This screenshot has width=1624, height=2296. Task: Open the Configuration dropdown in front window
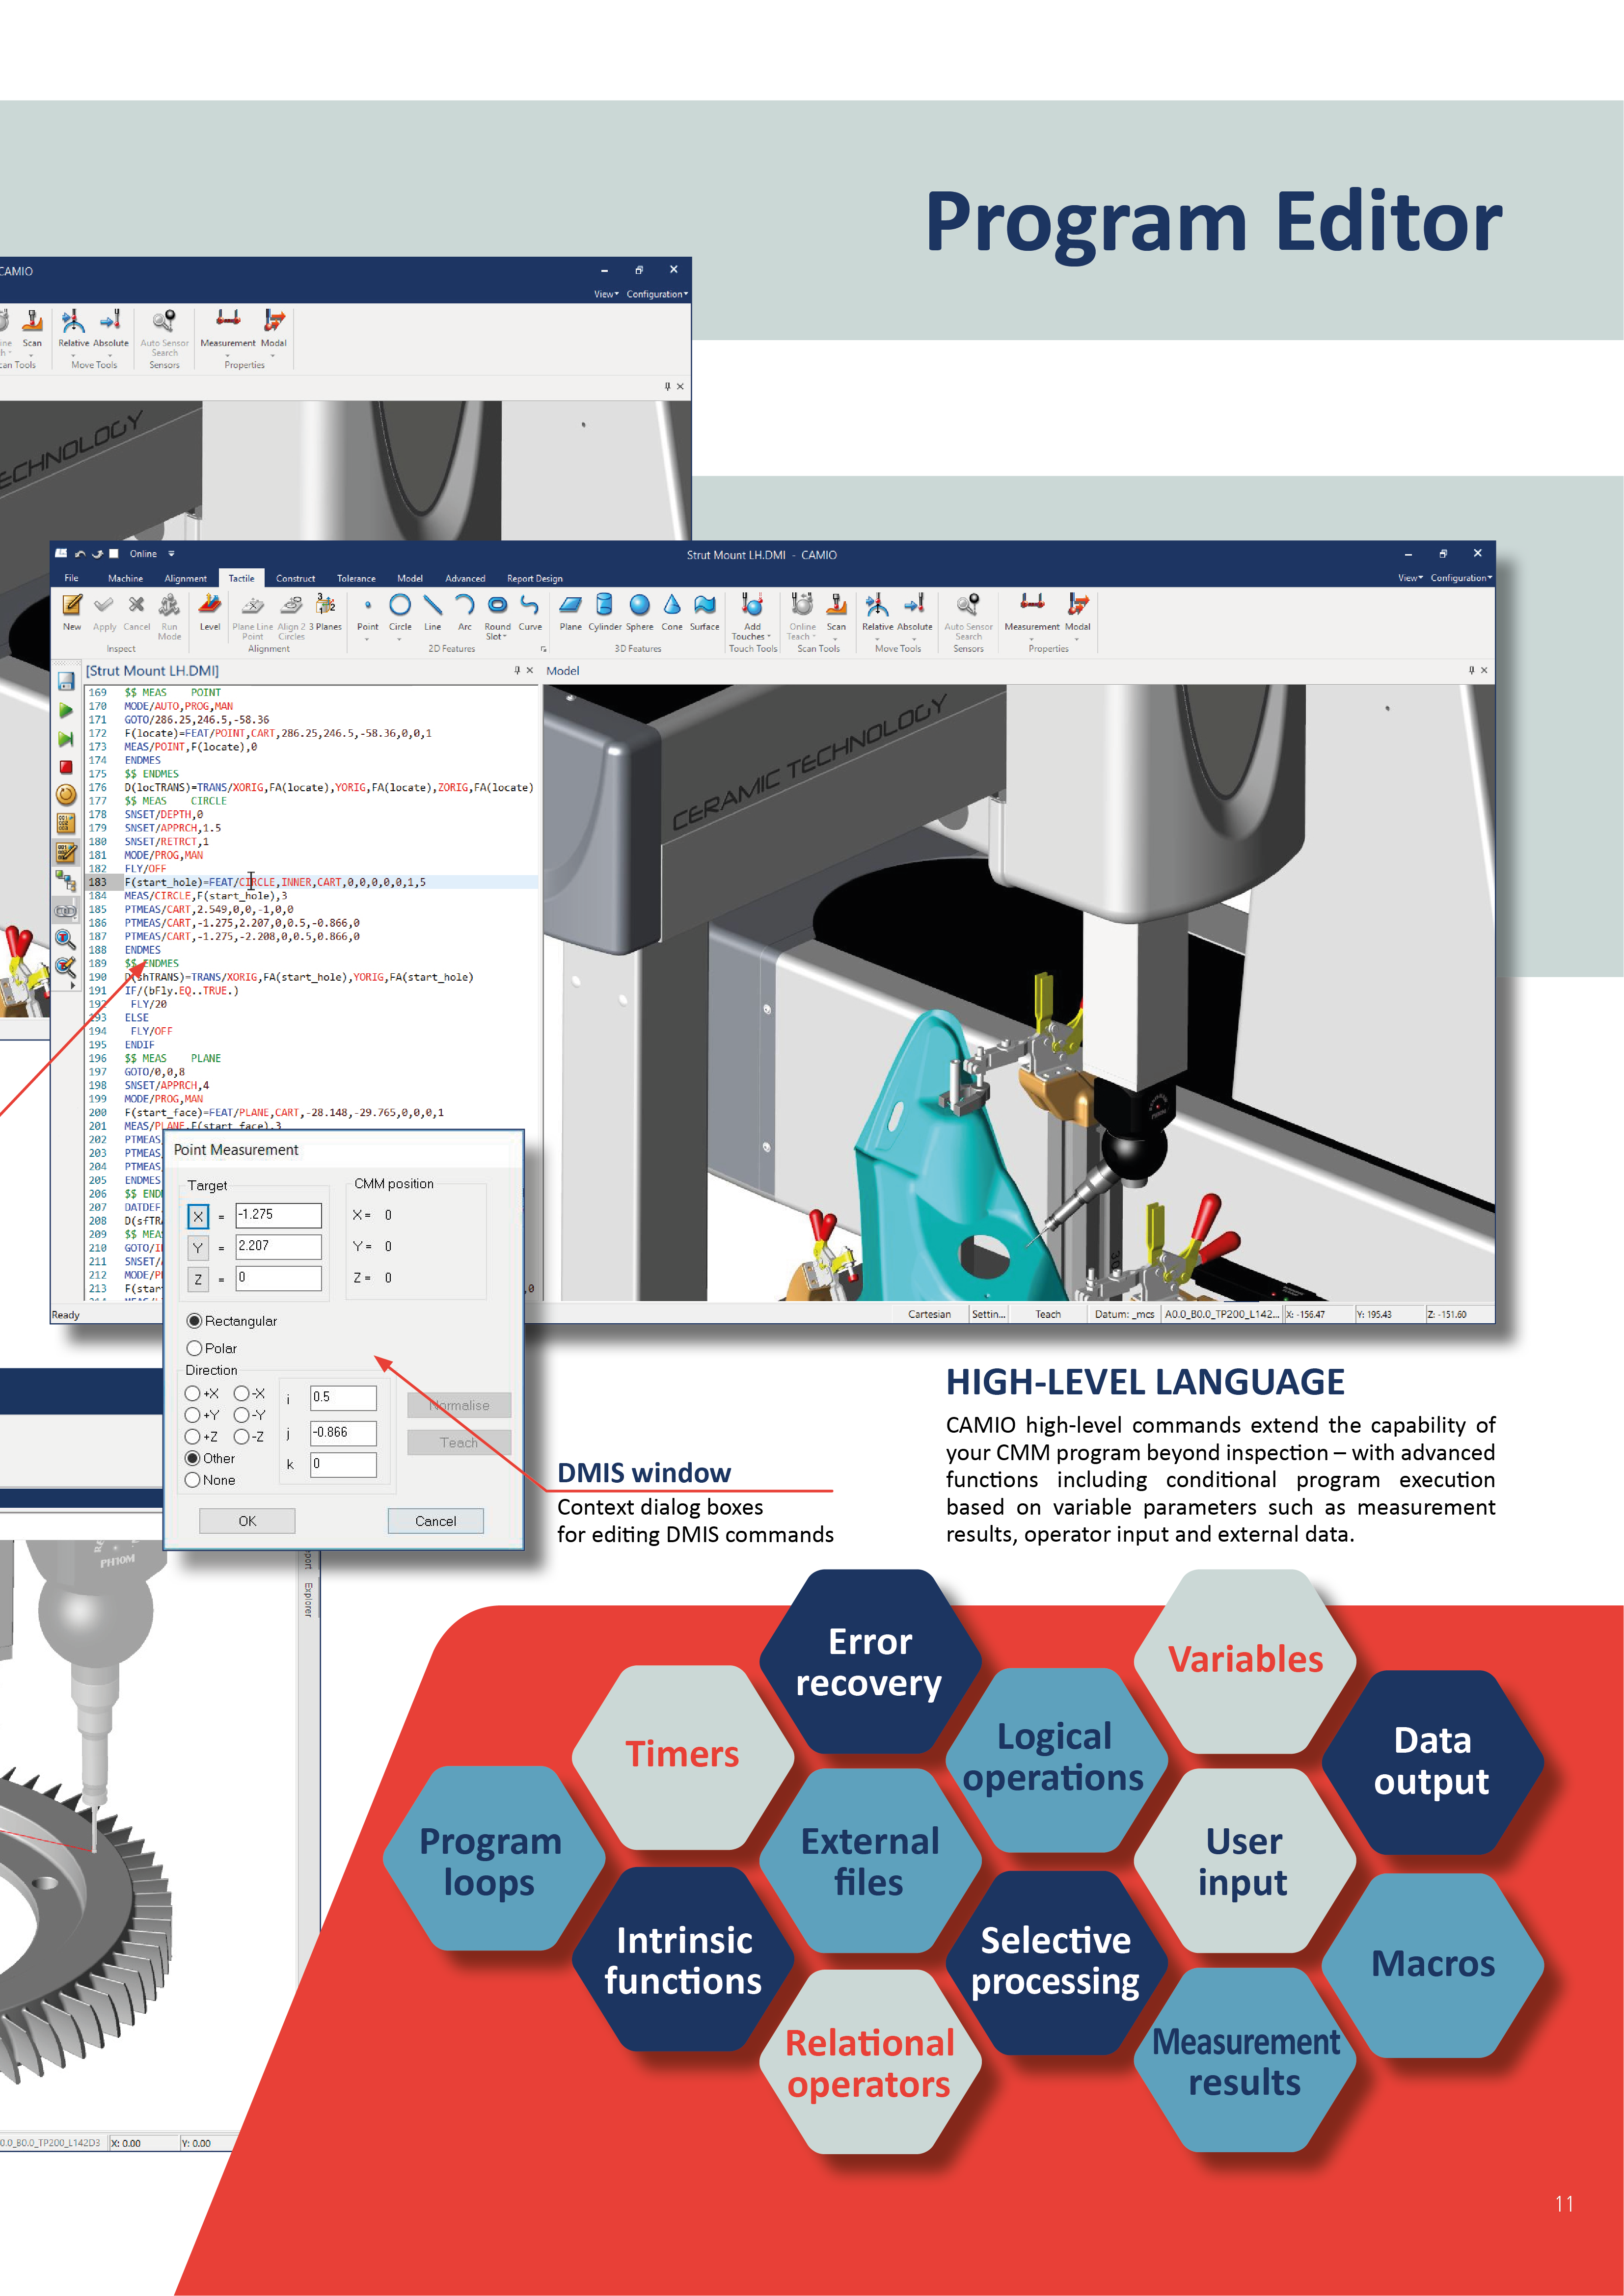coord(1461,578)
